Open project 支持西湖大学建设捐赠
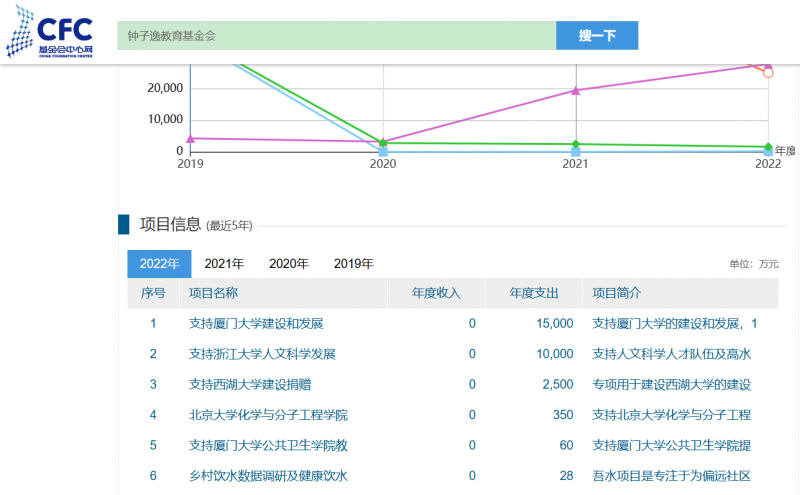 point(250,384)
